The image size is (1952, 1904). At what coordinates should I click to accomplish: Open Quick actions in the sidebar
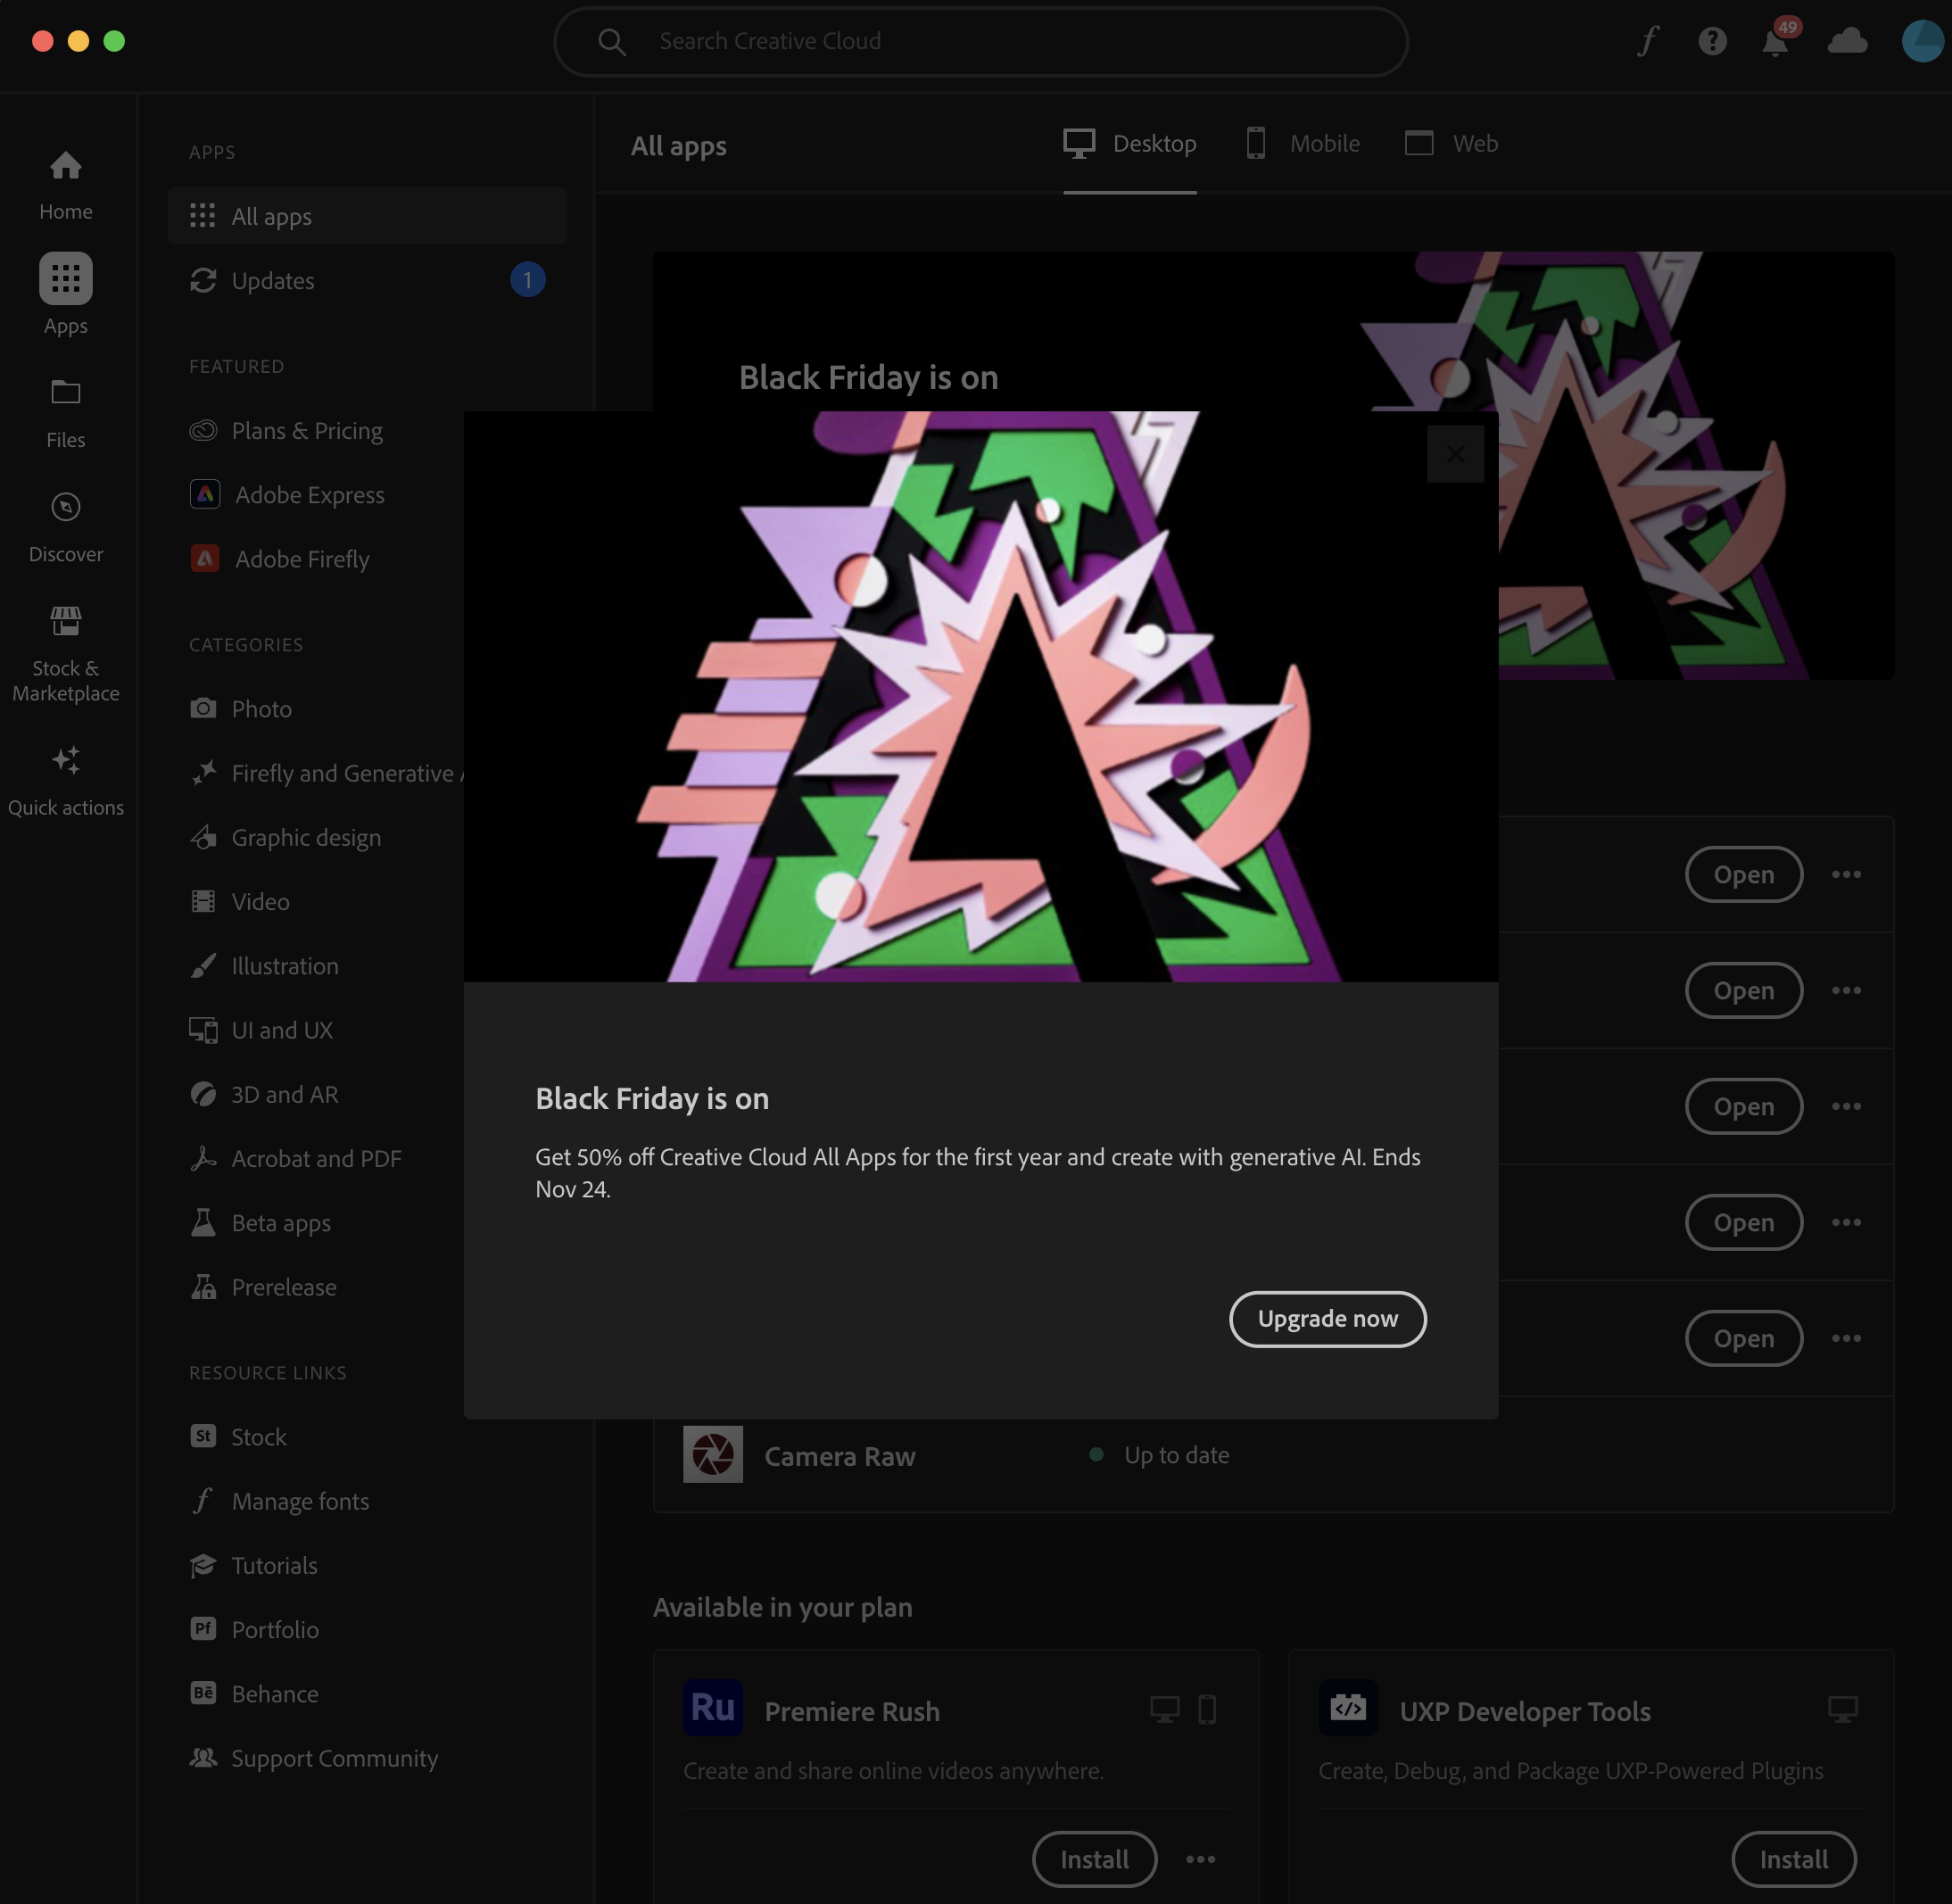pos(65,775)
